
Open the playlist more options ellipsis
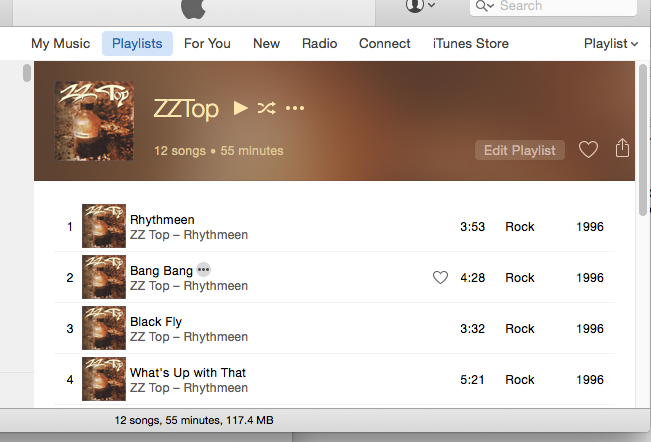[x=295, y=108]
